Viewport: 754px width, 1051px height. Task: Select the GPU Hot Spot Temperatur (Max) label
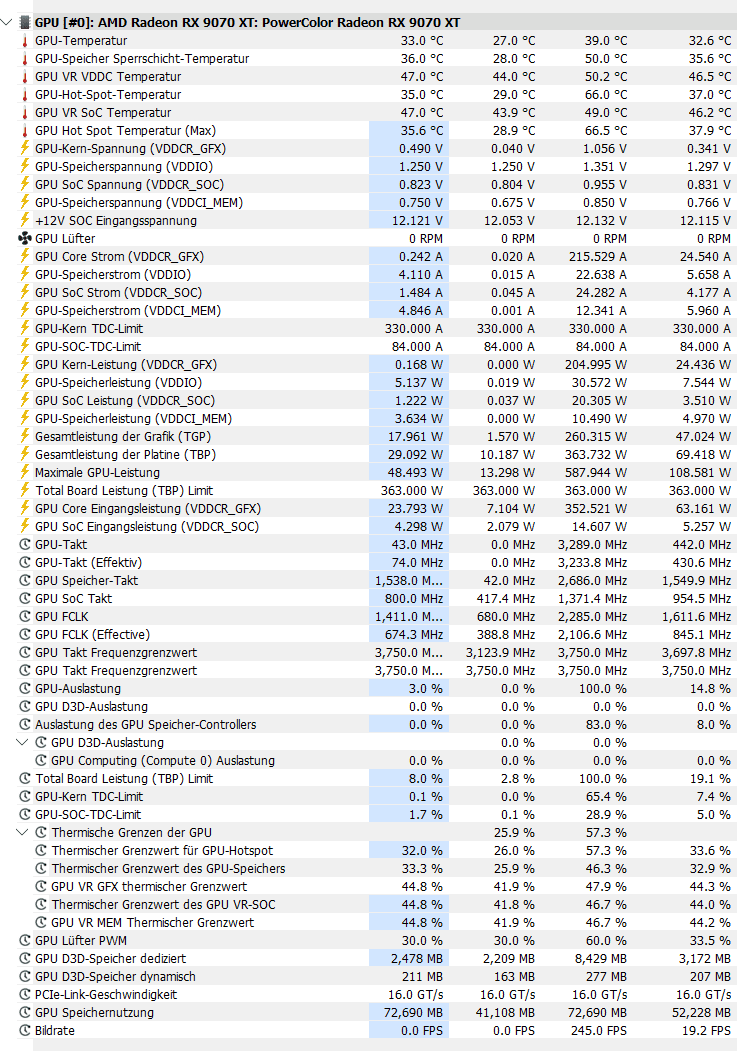(x=125, y=131)
